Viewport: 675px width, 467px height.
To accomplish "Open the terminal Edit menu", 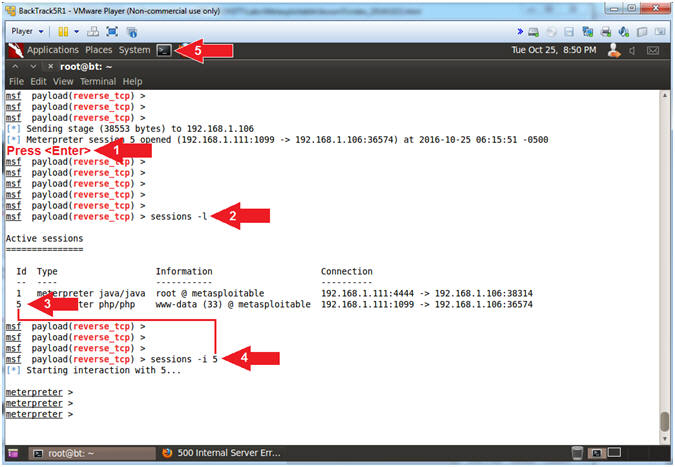I will [x=38, y=81].
